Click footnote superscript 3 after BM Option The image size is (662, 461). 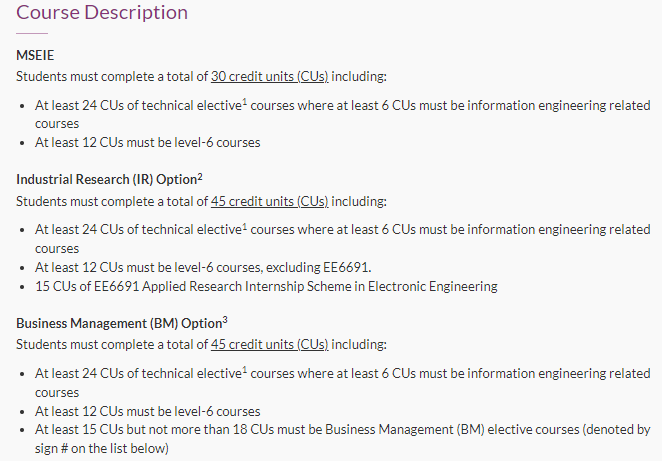tap(225, 320)
